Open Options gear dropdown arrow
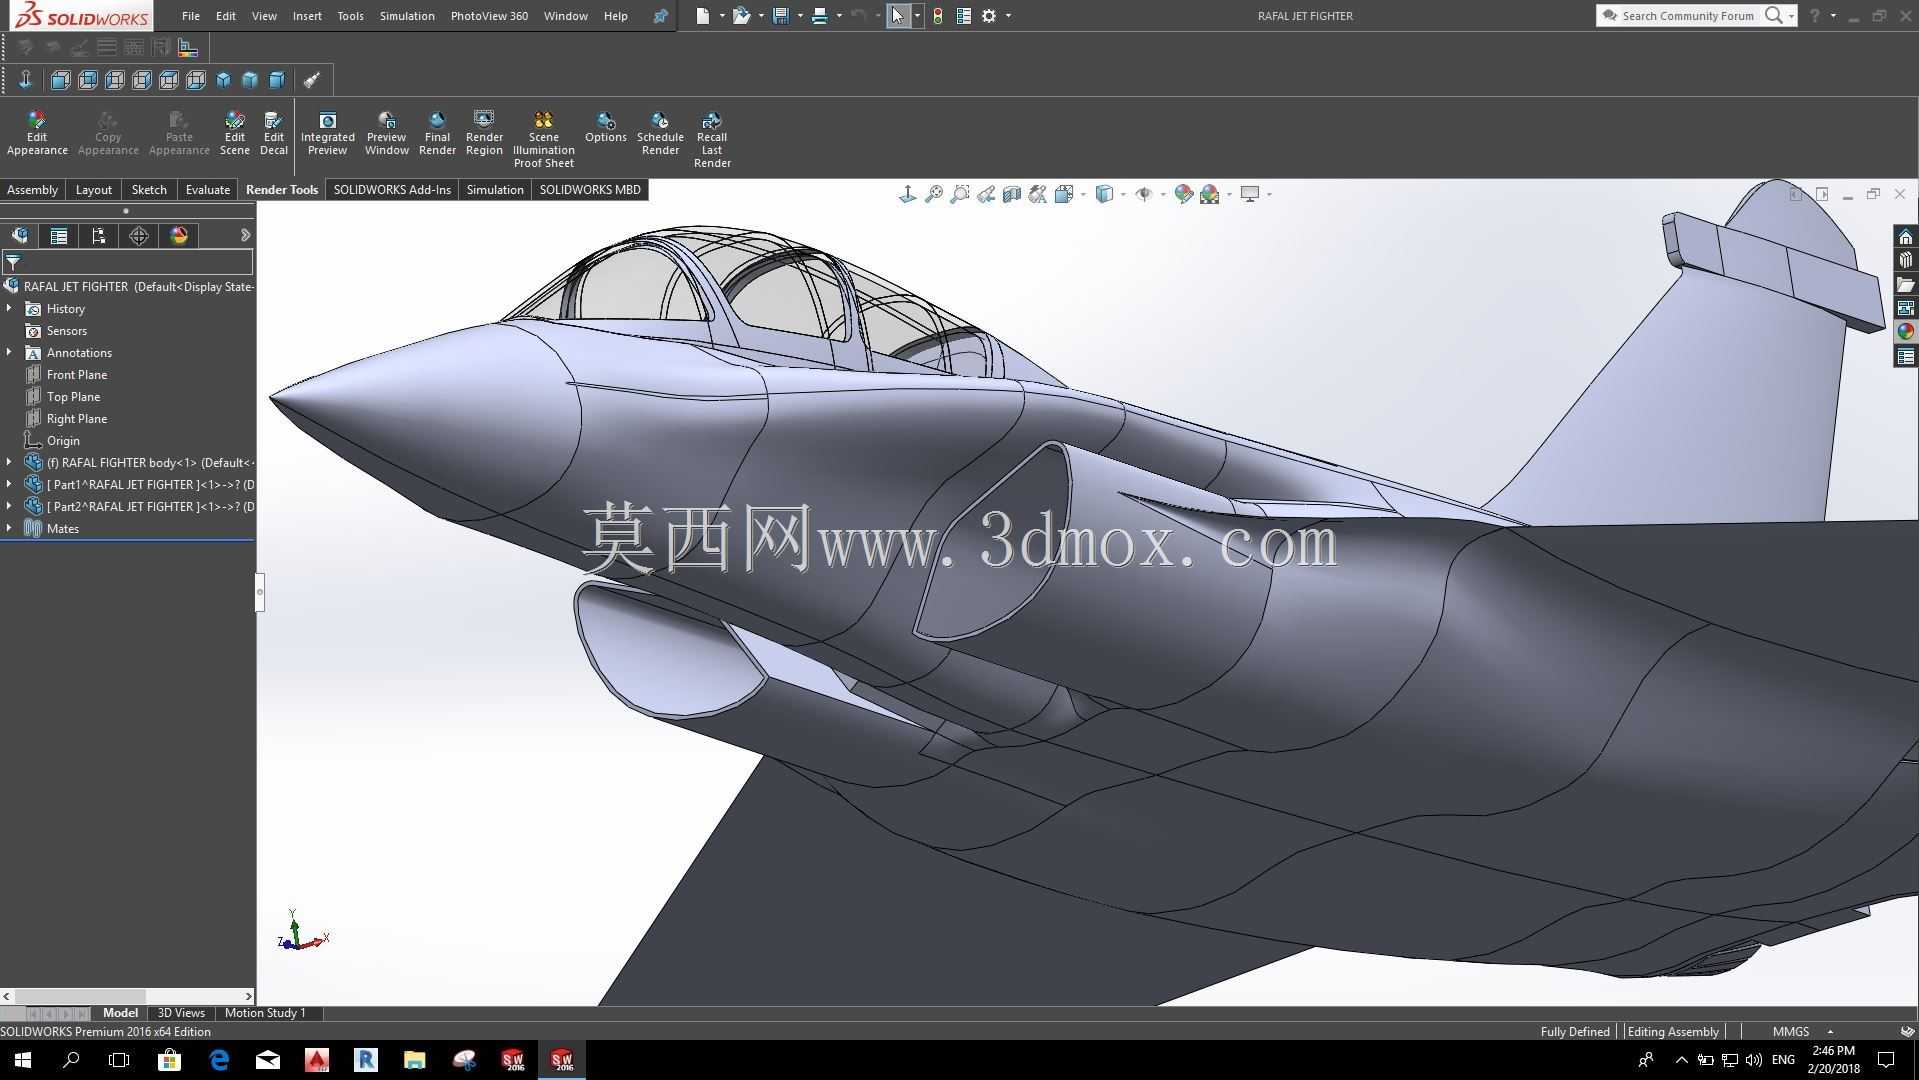This screenshot has width=1919, height=1080. tap(1008, 16)
